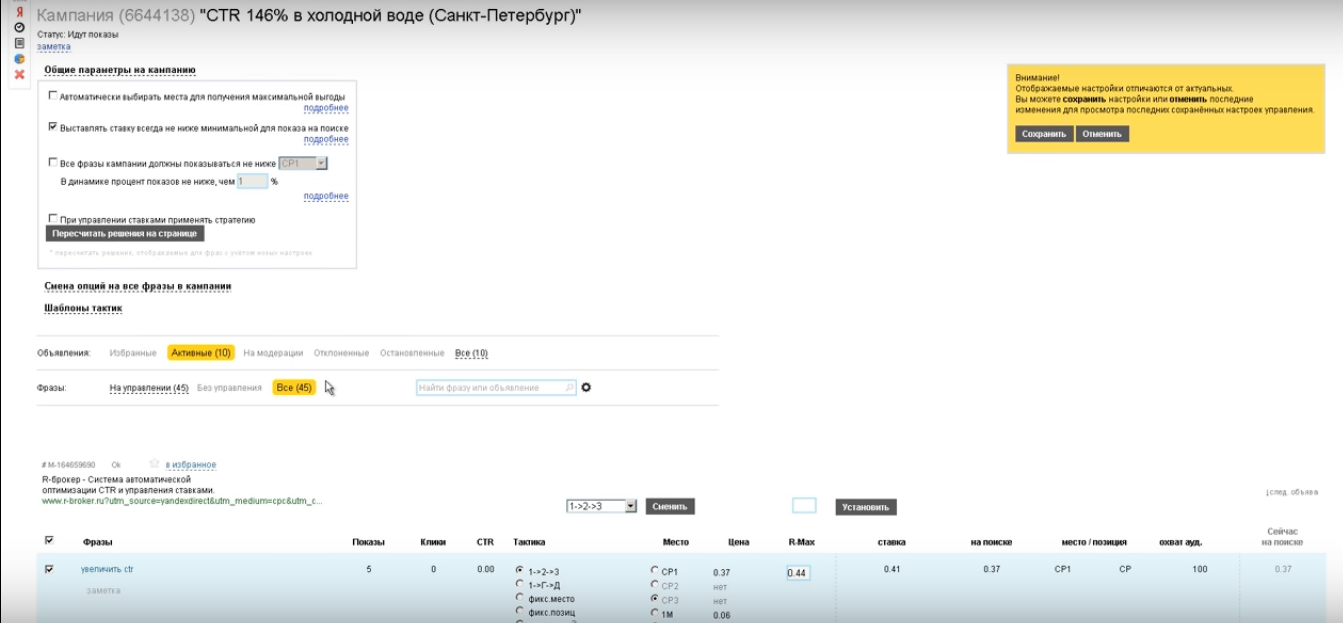Select tactic radio 'фикс.позиц'
The image size is (1343, 623).
520,611
